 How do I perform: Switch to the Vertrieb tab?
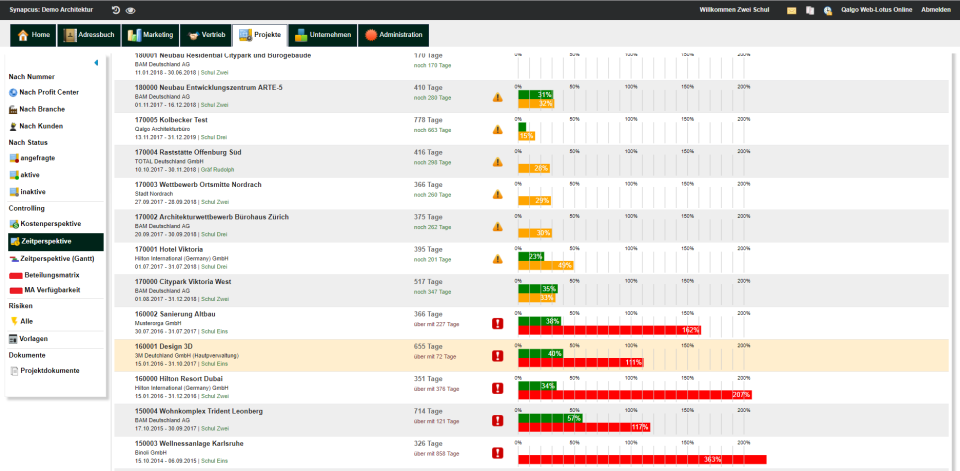coord(206,35)
